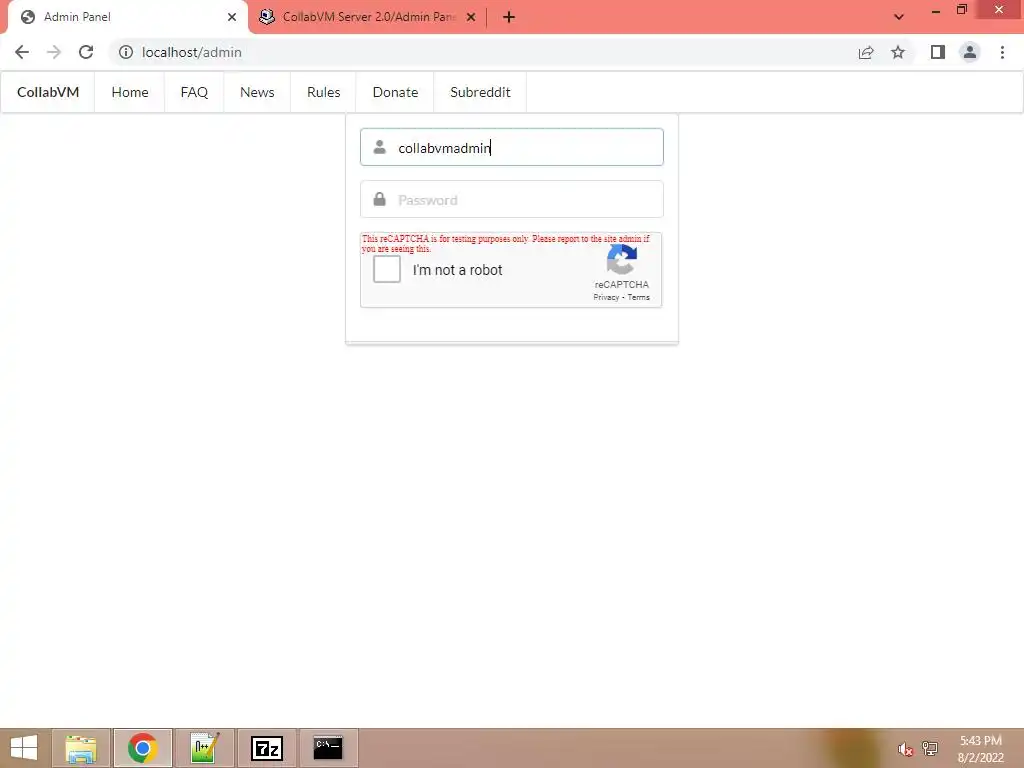Open the Subreddit link
1024x768 pixels.
[x=480, y=92]
